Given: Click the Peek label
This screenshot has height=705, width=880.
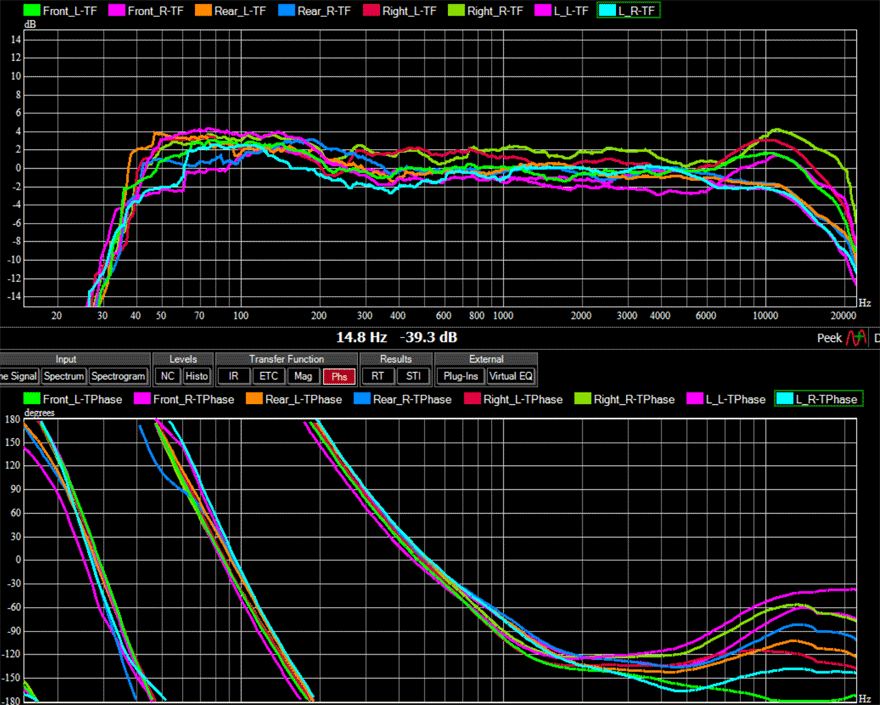Looking at the screenshot, I should click(x=829, y=338).
